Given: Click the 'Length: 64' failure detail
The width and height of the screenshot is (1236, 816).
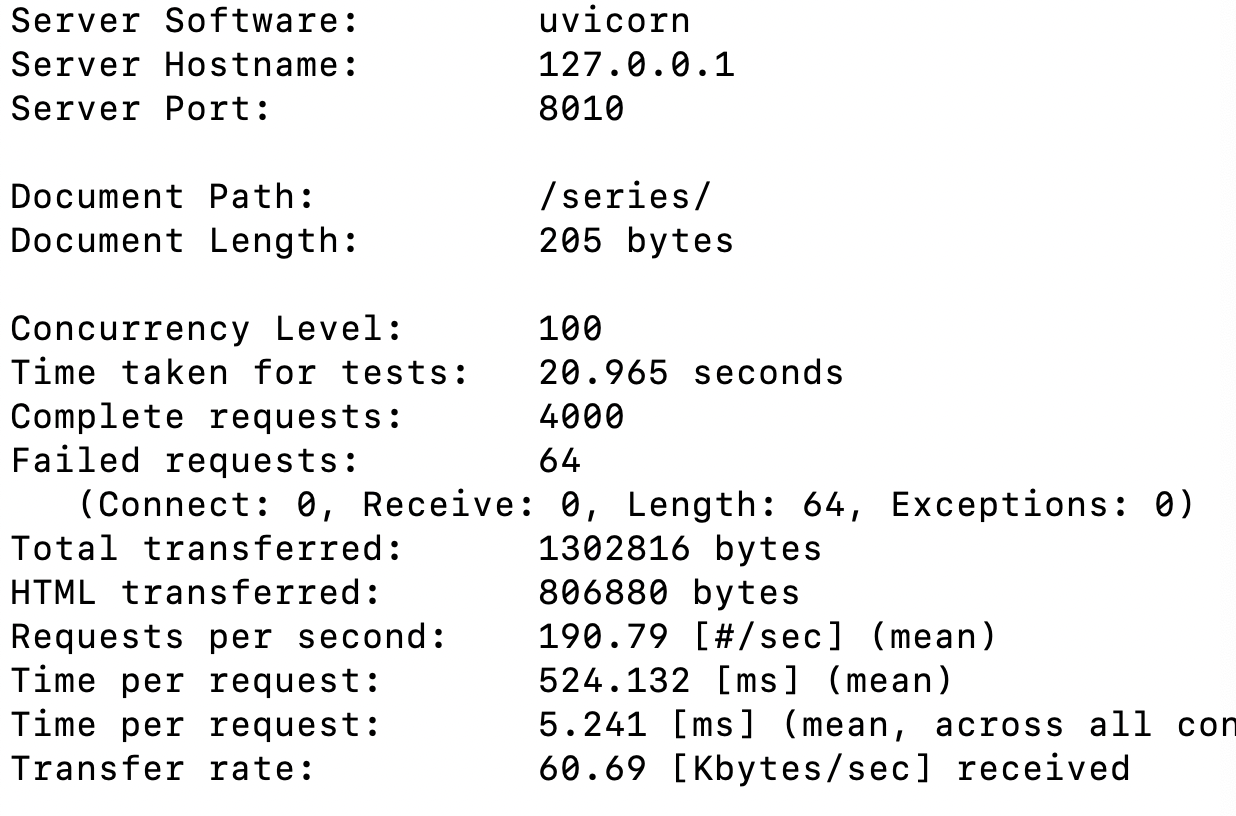Looking at the screenshot, I should point(735,505).
